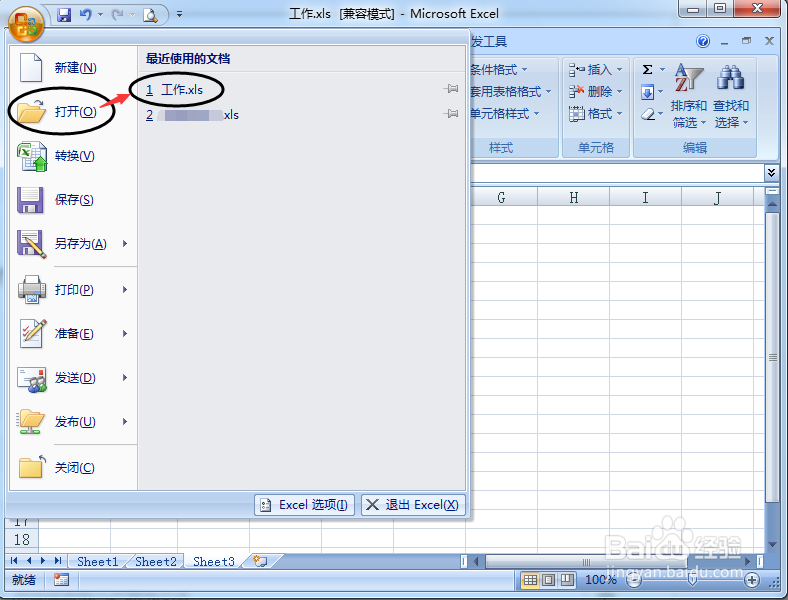Click the 删除 cells button
The width and height of the screenshot is (788, 600).
tap(596, 91)
